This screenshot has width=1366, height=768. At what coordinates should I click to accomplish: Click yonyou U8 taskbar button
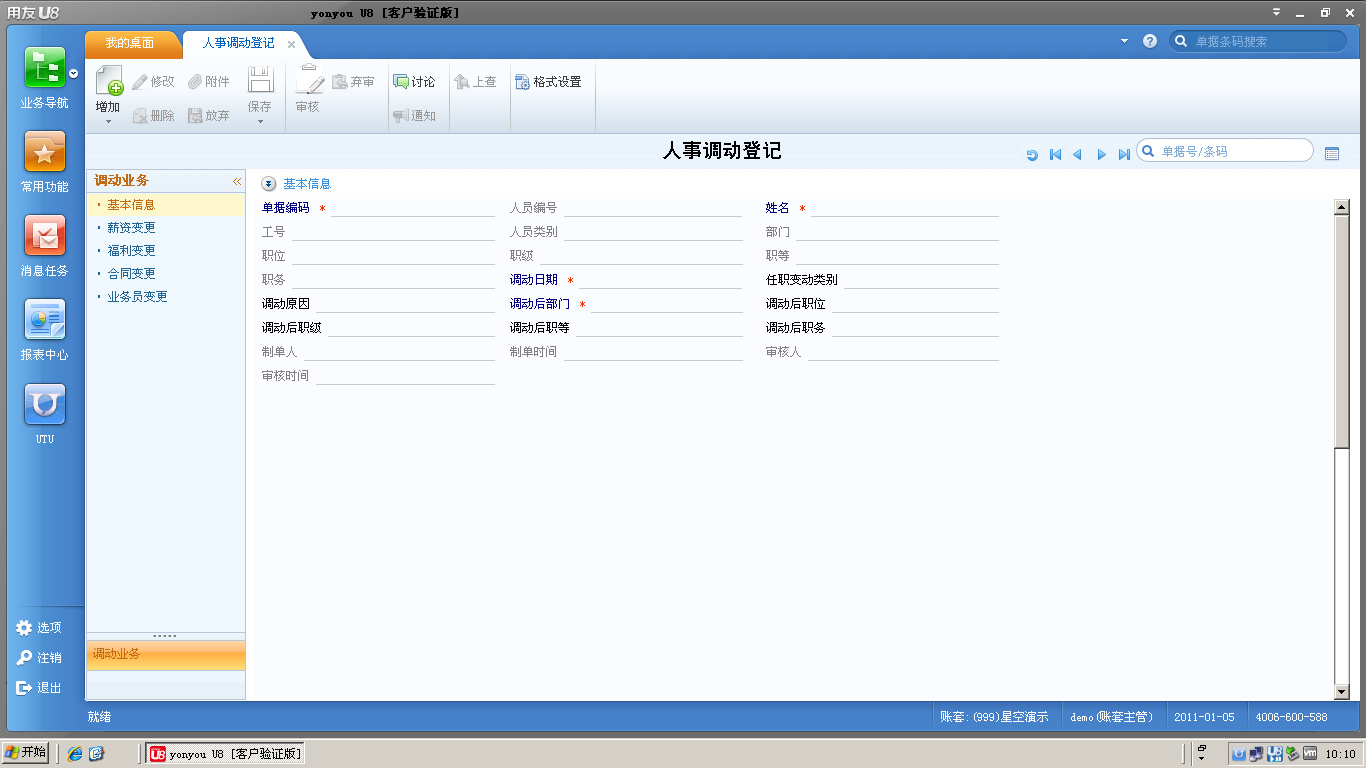226,754
